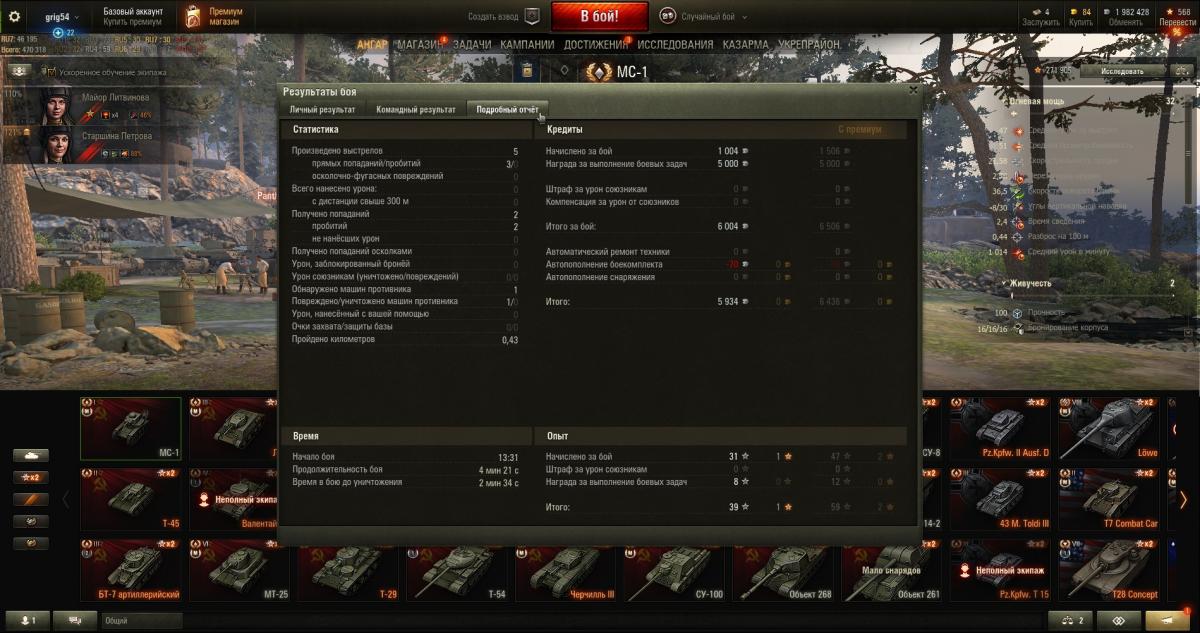
Task: Click the Исследовать research button
Action: (x=1122, y=71)
